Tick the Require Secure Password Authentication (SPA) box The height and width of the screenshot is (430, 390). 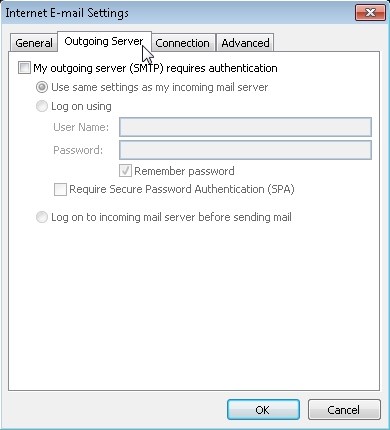(x=60, y=189)
